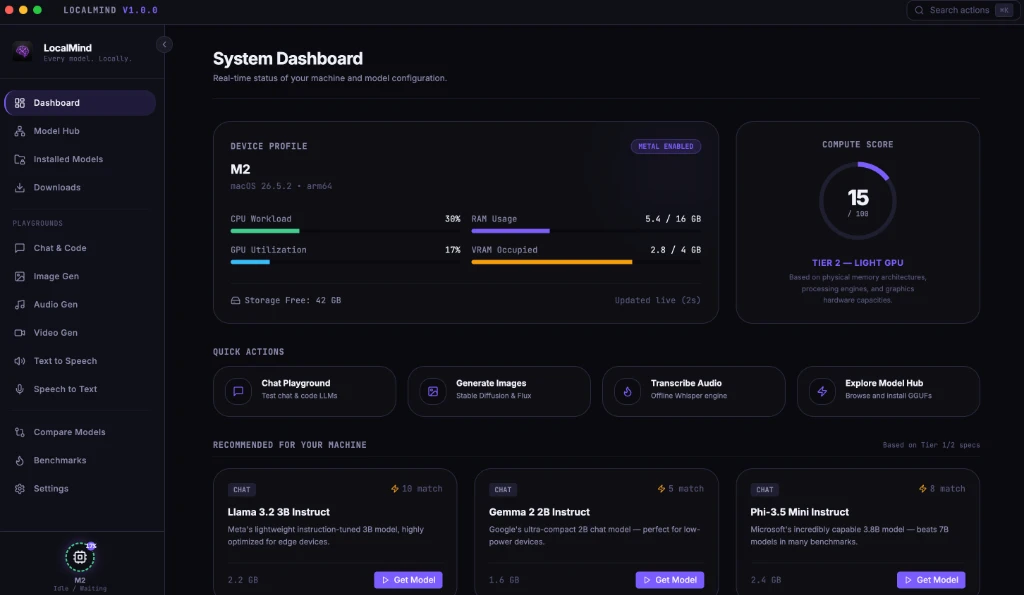Get Model for Llama 3.2 3B Instruct
The image size is (1024, 595).
408,579
